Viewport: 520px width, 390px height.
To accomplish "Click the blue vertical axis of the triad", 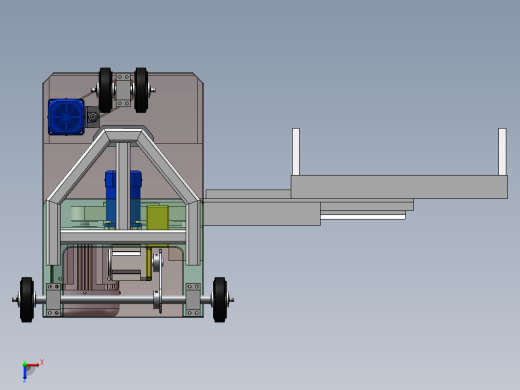I will [25, 373].
